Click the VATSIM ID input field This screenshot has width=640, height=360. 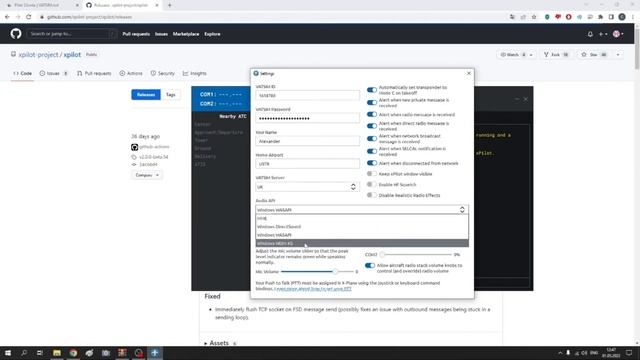pyautogui.click(x=307, y=96)
